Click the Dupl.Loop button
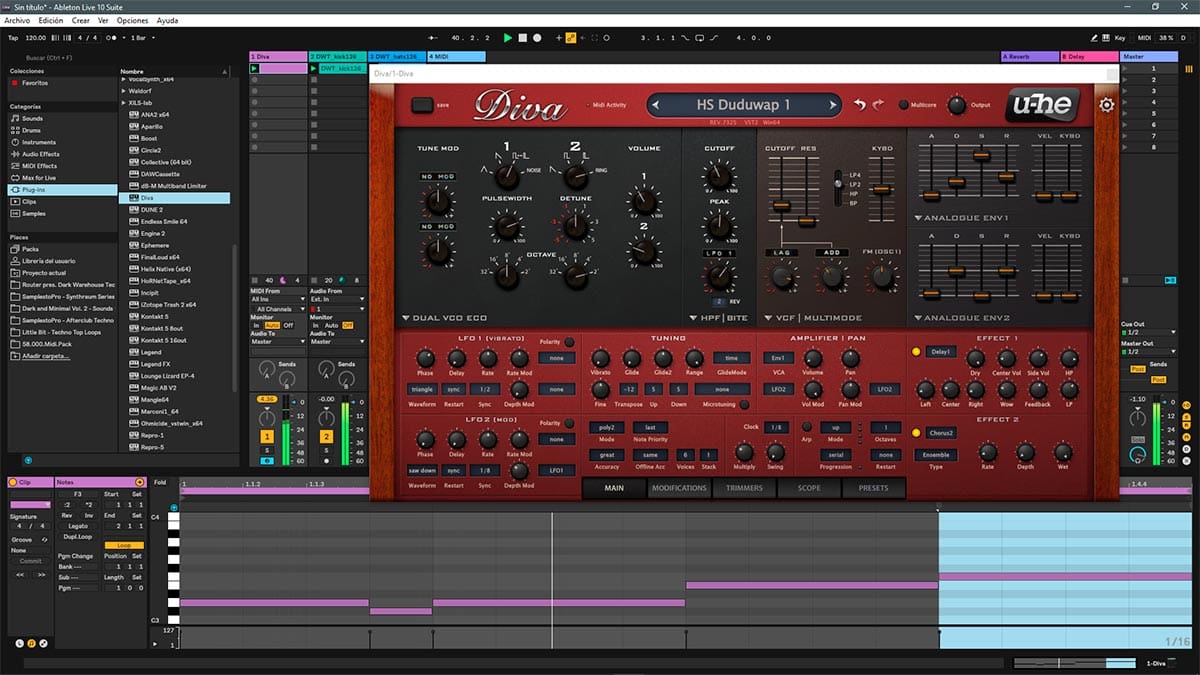The height and width of the screenshot is (675, 1200). coord(78,536)
